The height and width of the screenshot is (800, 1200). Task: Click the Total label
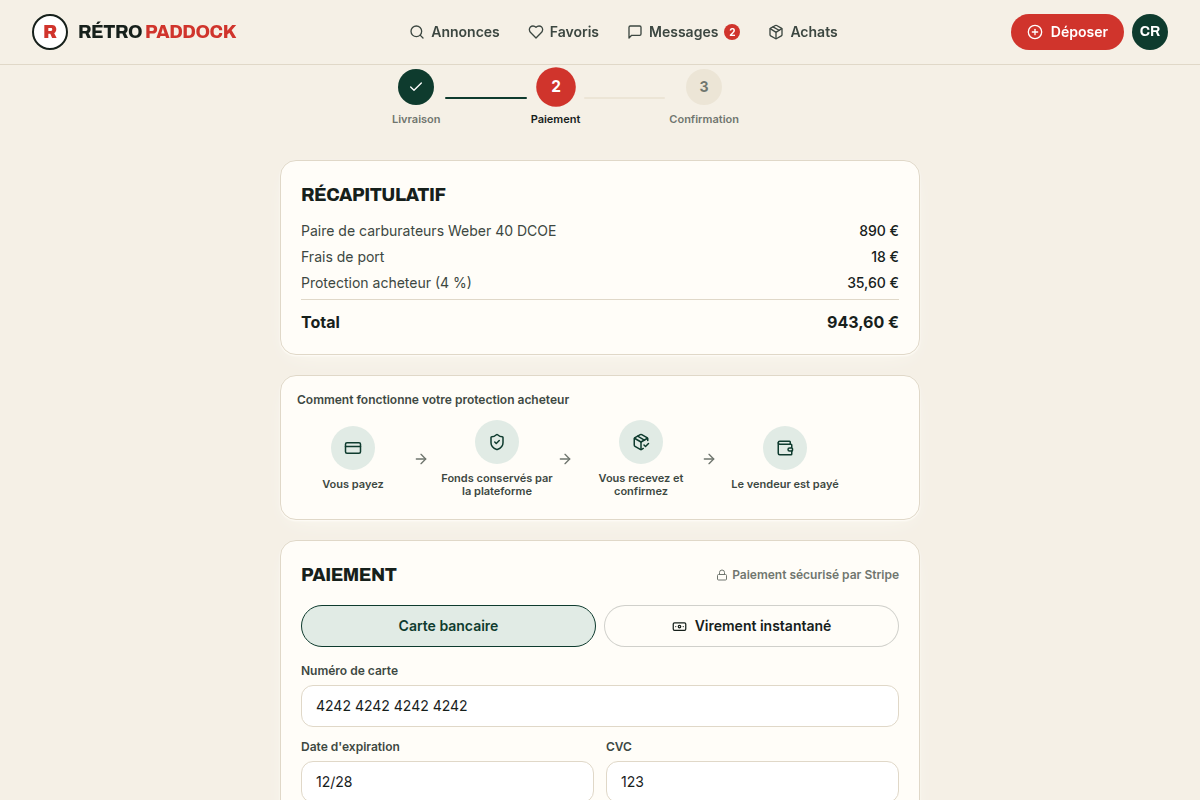320,322
